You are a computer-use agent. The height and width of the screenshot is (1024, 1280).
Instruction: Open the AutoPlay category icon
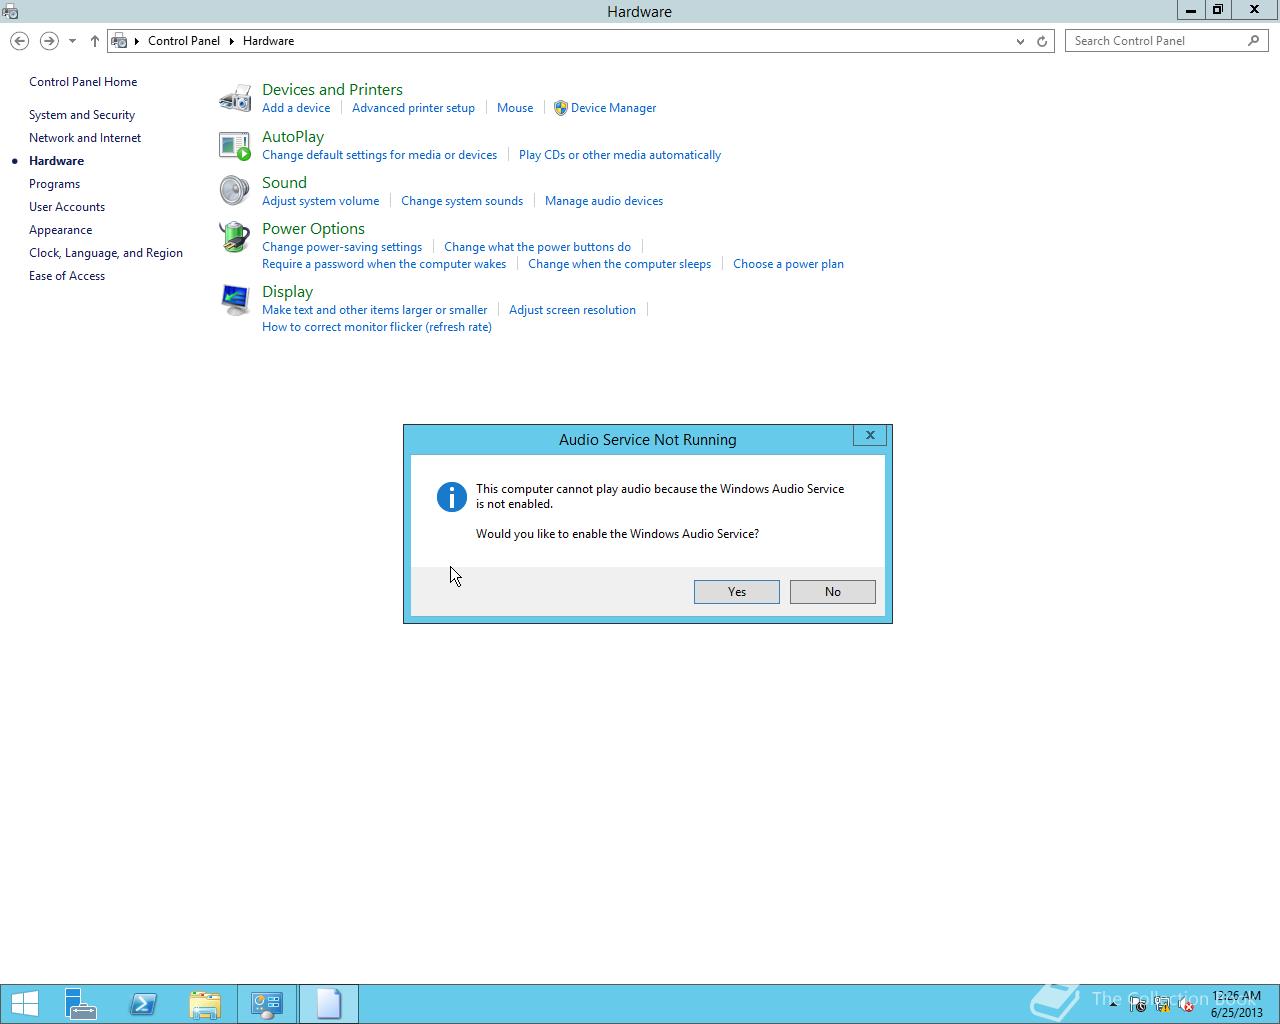[x=235, y=145]
